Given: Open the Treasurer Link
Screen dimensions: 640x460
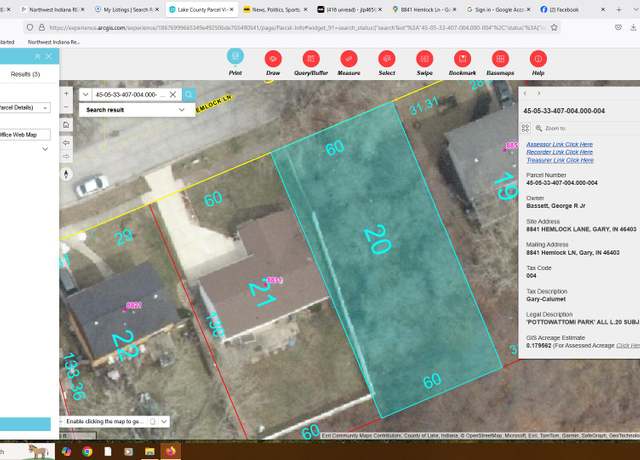Looking at the screenshot, I should click(560, 160).
